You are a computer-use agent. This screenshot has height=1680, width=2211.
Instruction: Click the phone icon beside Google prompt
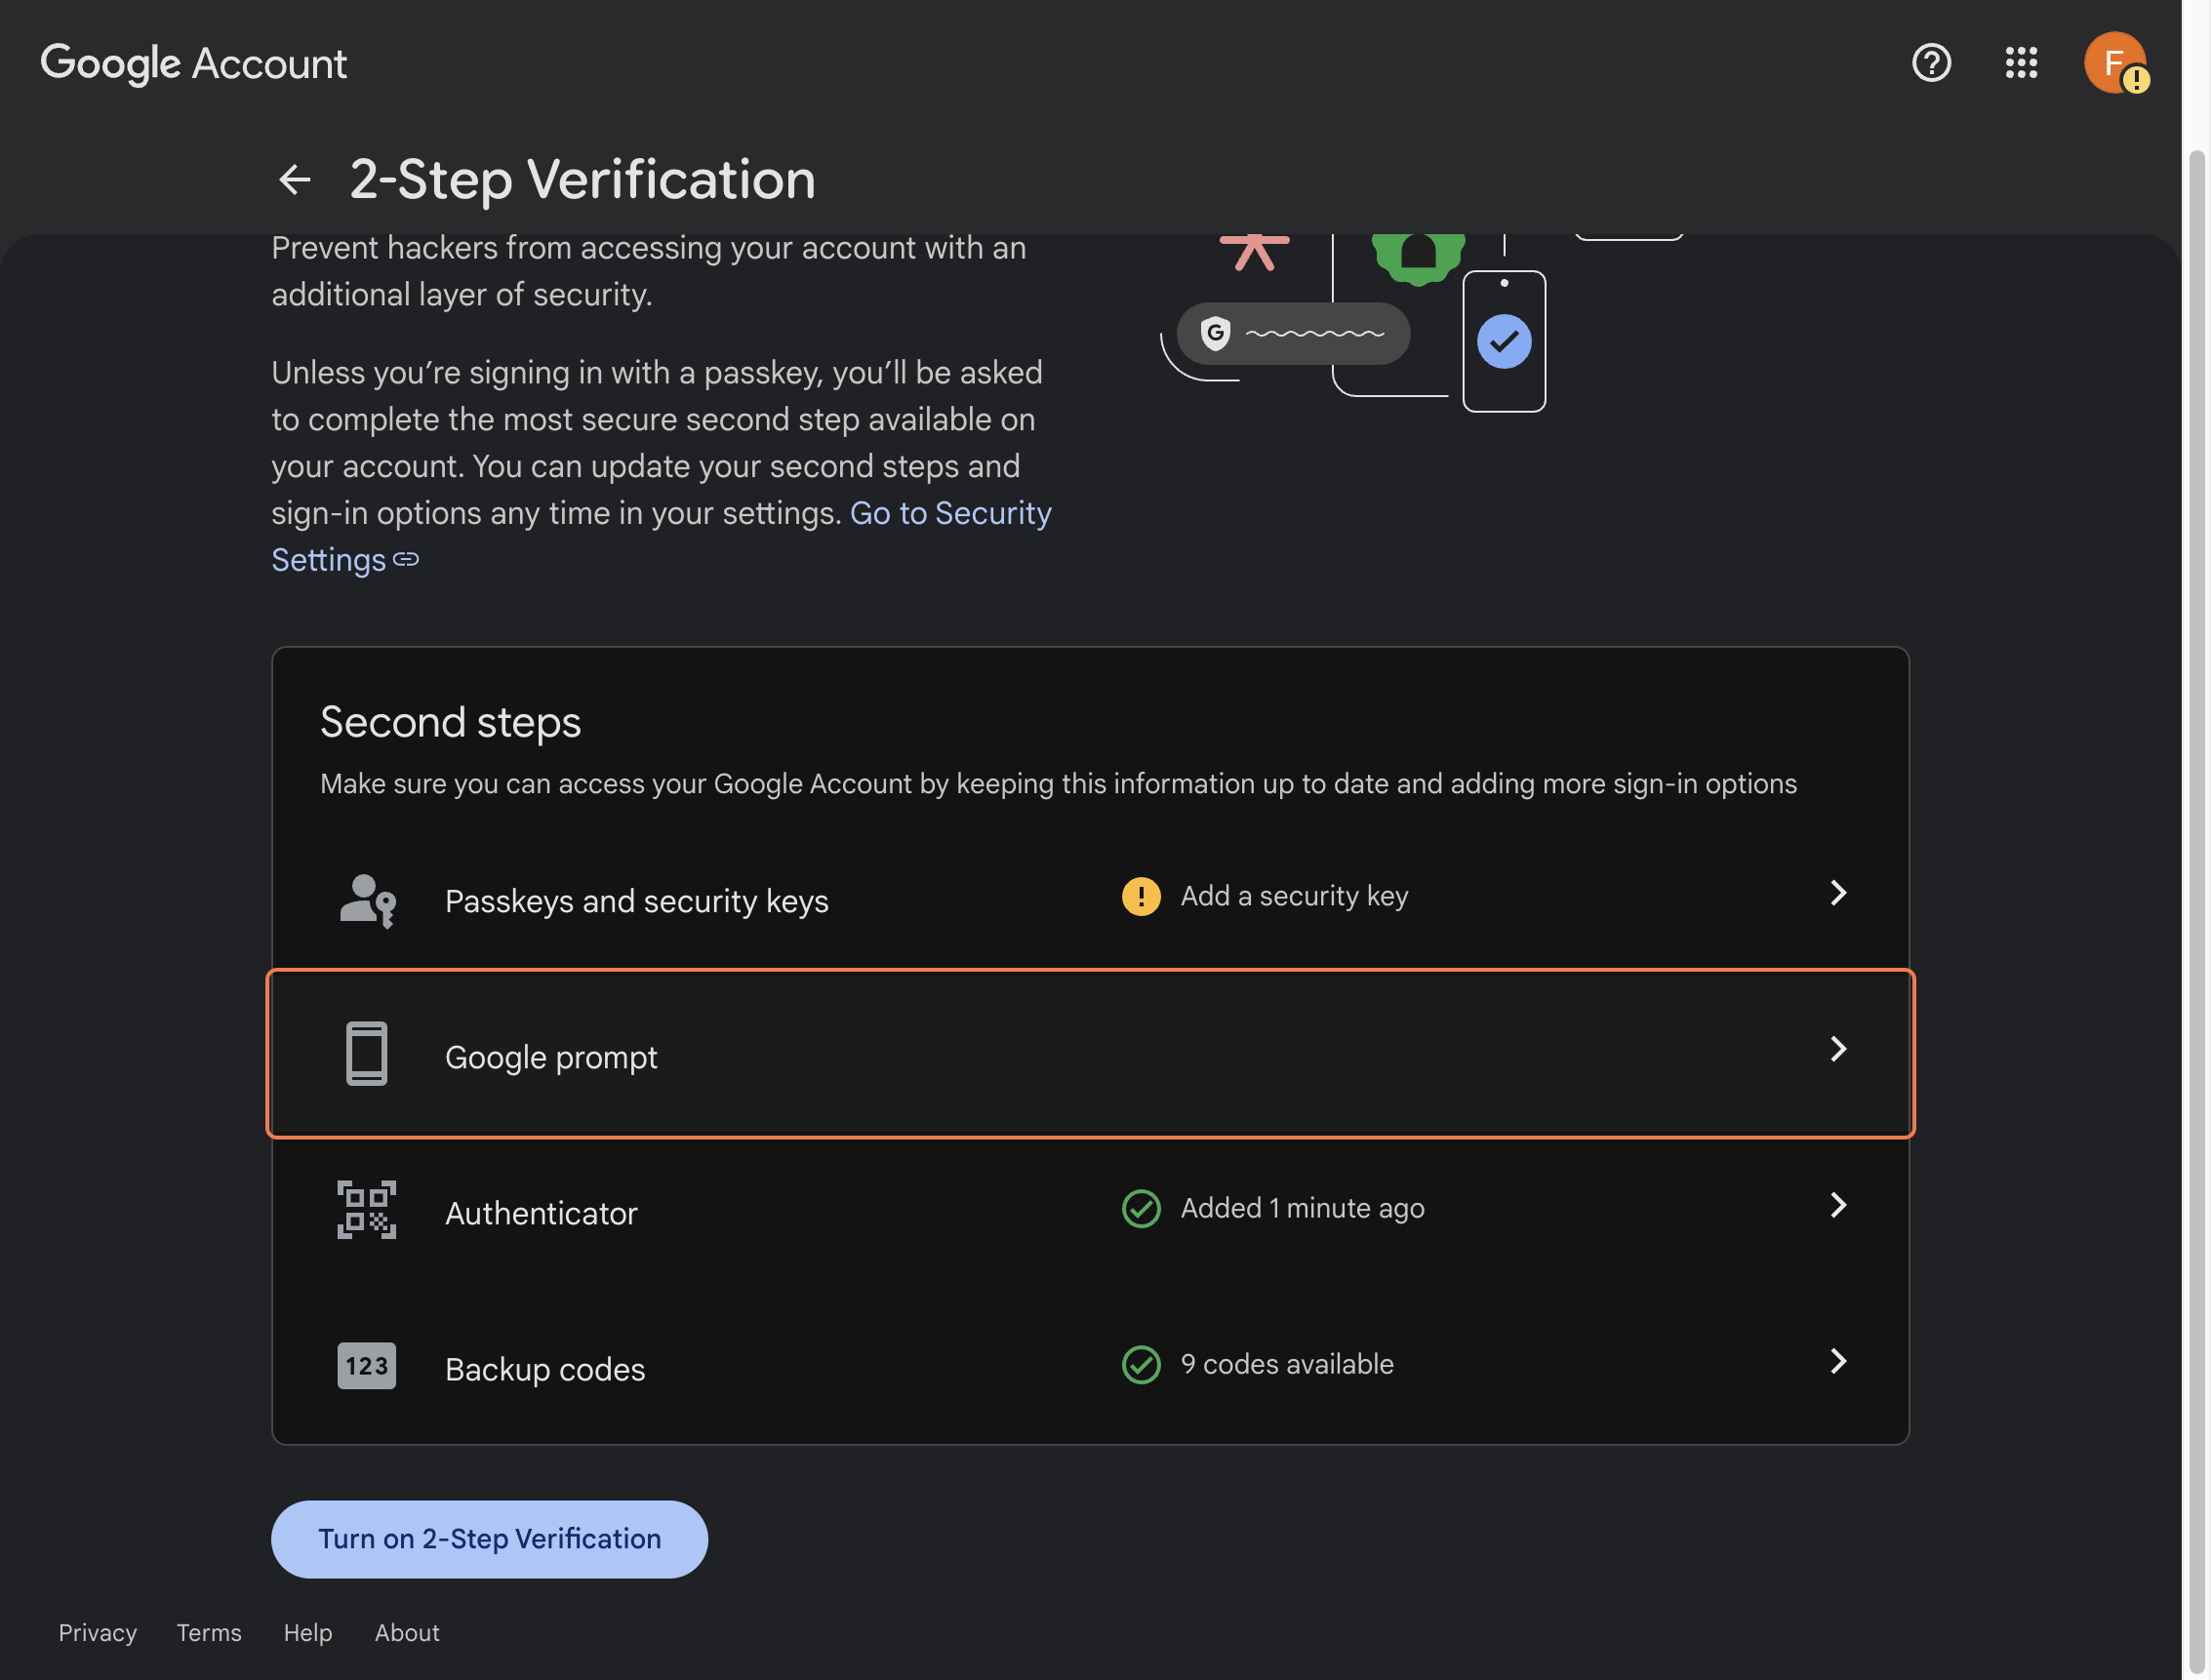366,1055
